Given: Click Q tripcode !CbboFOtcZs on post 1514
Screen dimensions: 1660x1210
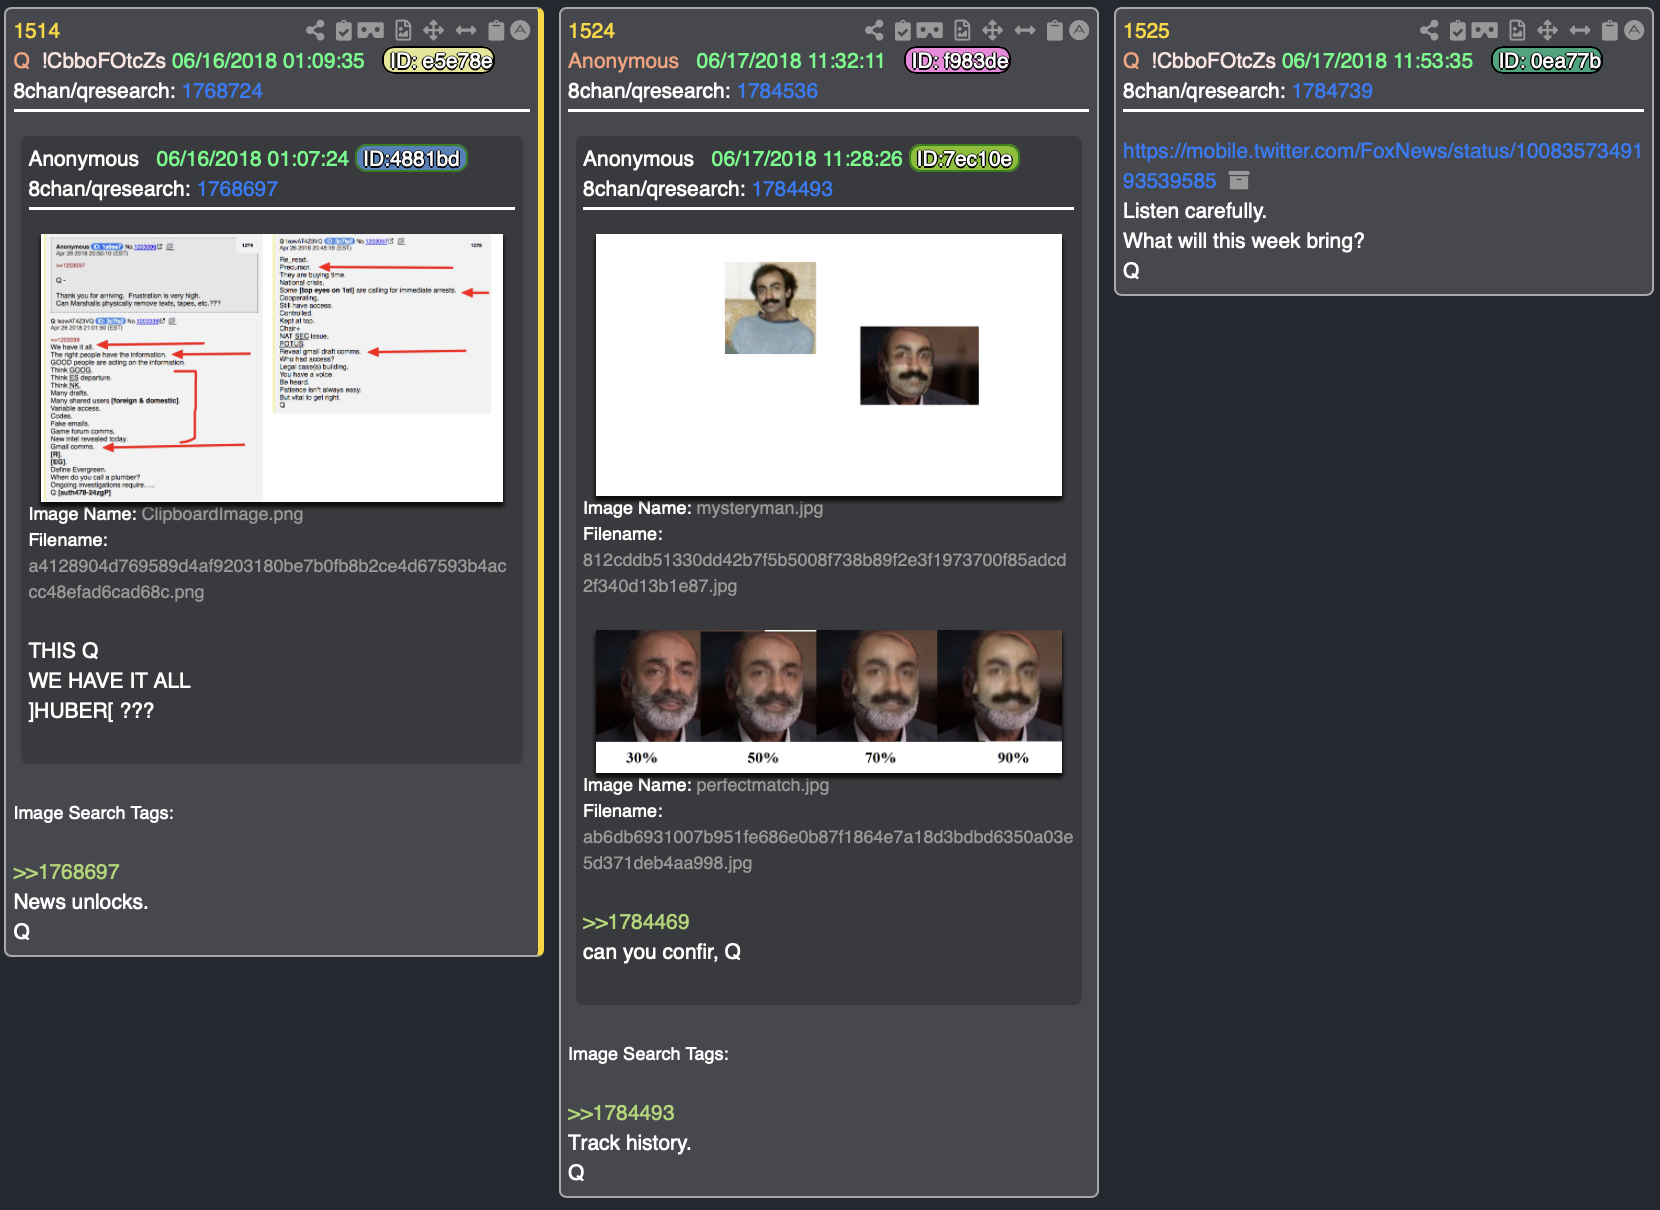Looking at the screenshot, I should (x=104, y=61).
